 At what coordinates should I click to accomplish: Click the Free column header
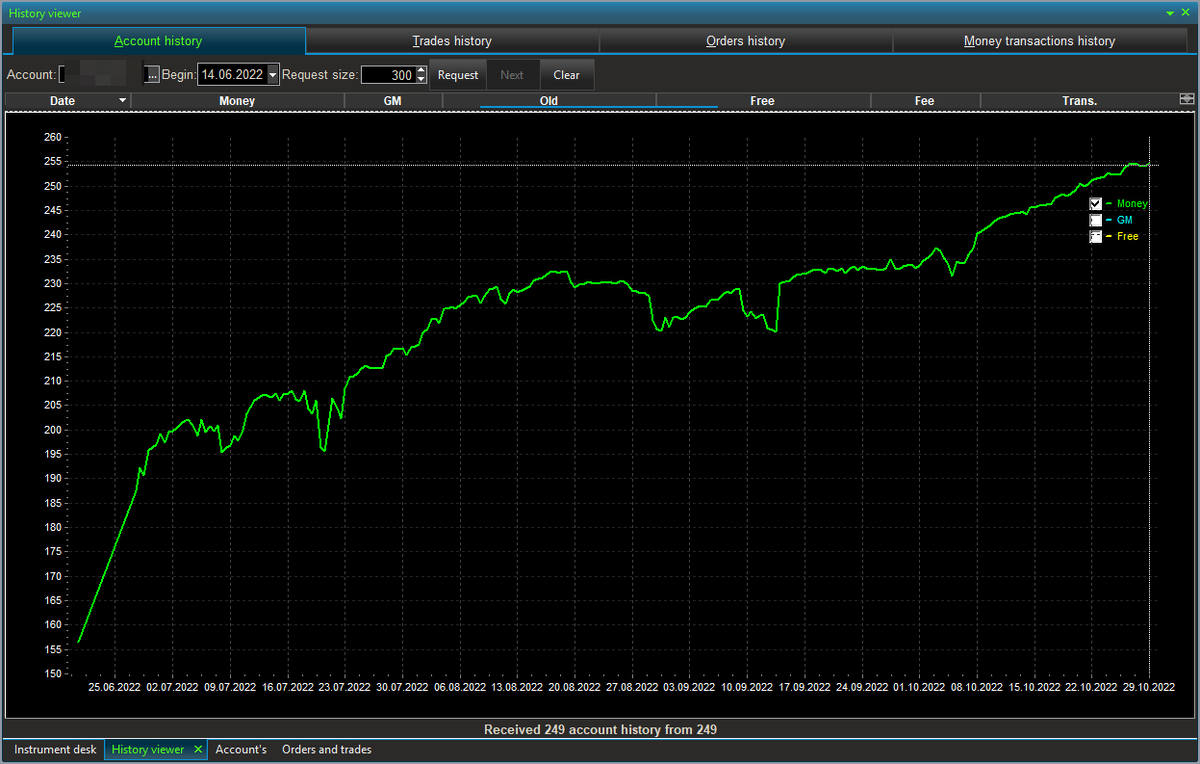point(762,100)
